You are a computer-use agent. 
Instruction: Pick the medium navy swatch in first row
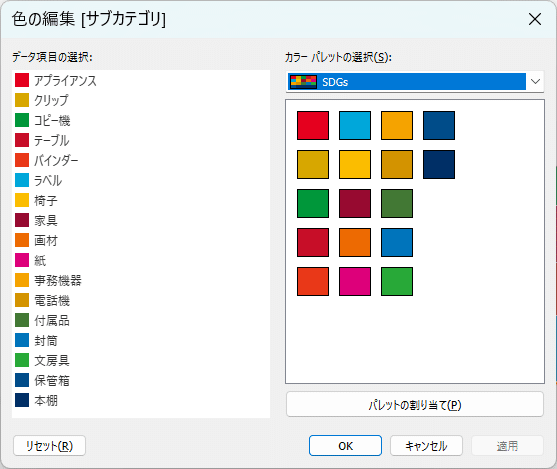[x=439, y=125]
